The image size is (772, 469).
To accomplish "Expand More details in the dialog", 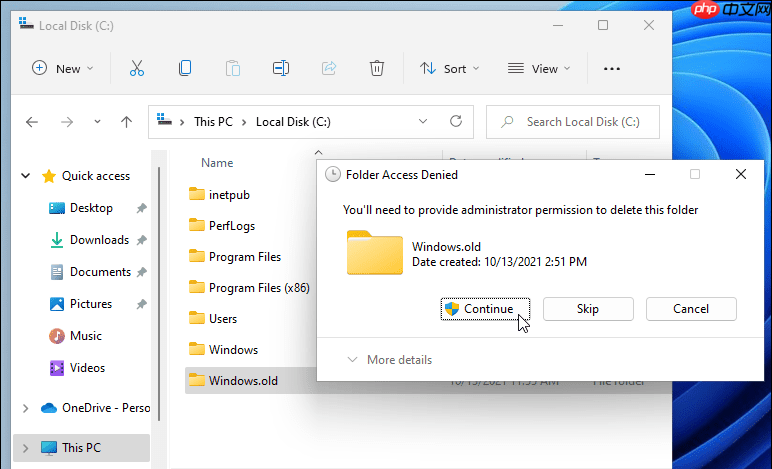I will click(389, 360).
